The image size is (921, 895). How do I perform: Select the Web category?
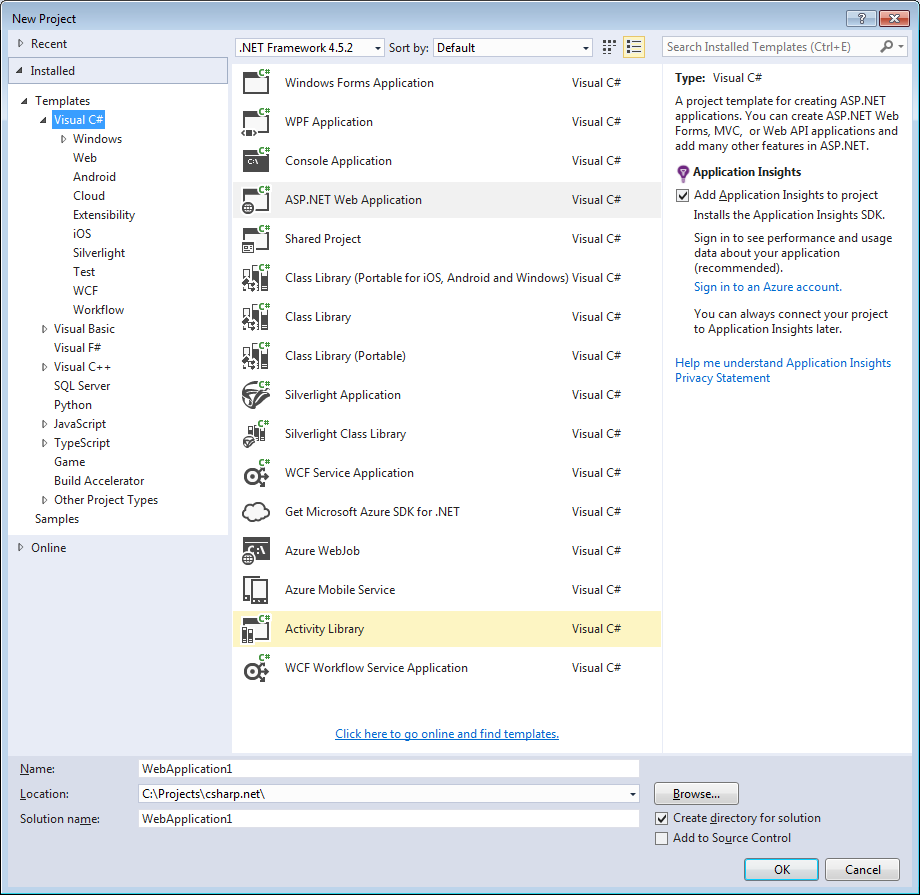coord(85,158)
